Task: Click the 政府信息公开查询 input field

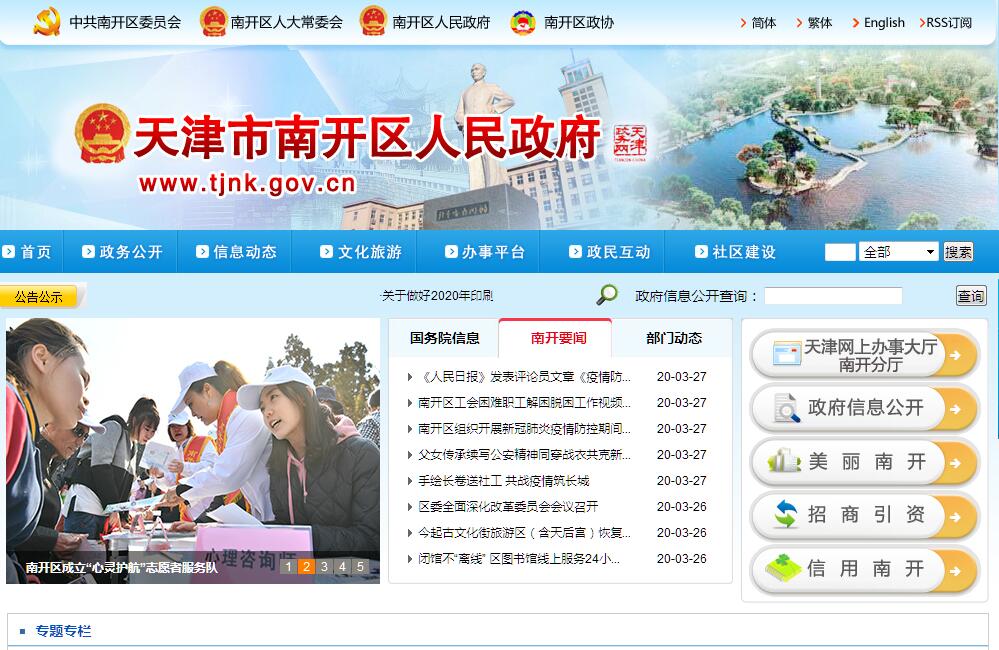Action: 833,296
